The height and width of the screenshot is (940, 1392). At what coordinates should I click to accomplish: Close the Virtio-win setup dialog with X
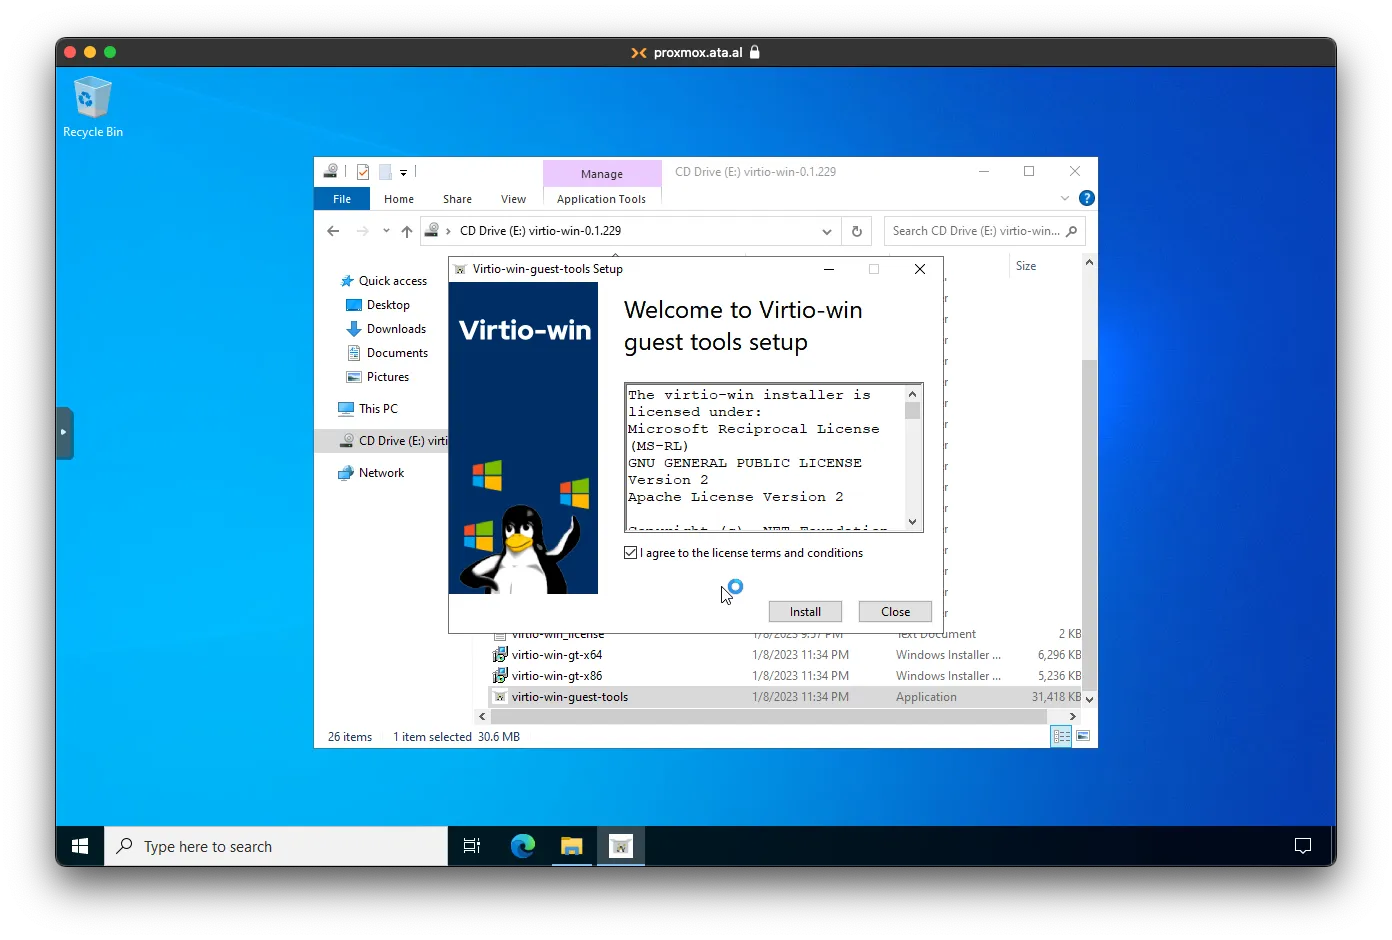(x=920, y=269)
